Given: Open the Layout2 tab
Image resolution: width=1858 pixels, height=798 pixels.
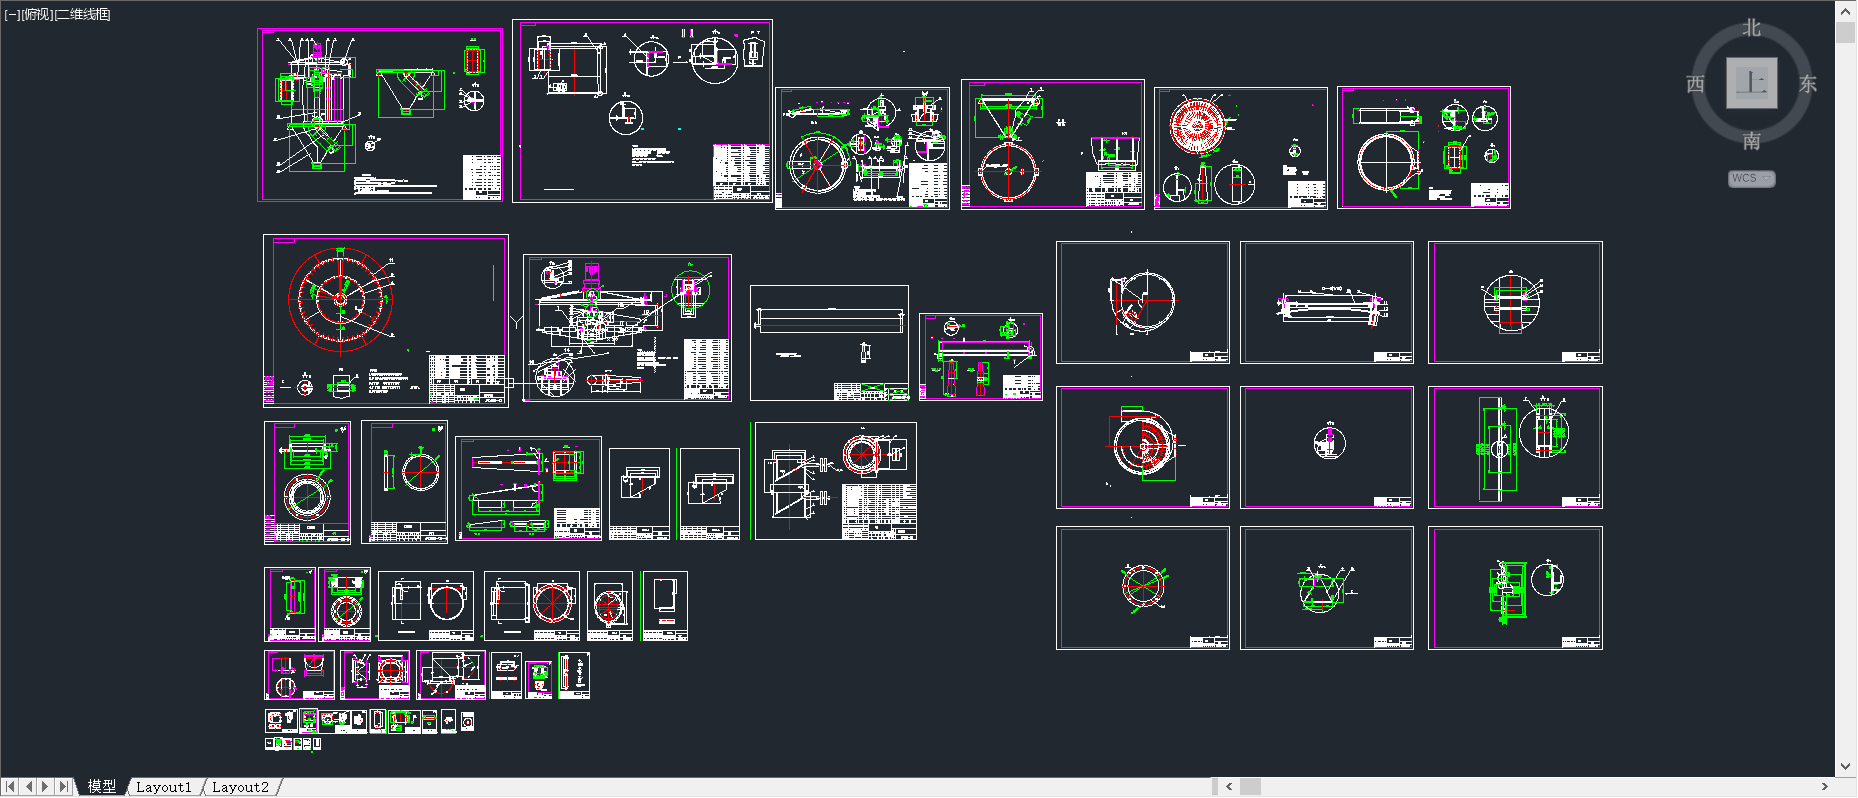Looking at the screenshot, I should [x=240, y=787].
